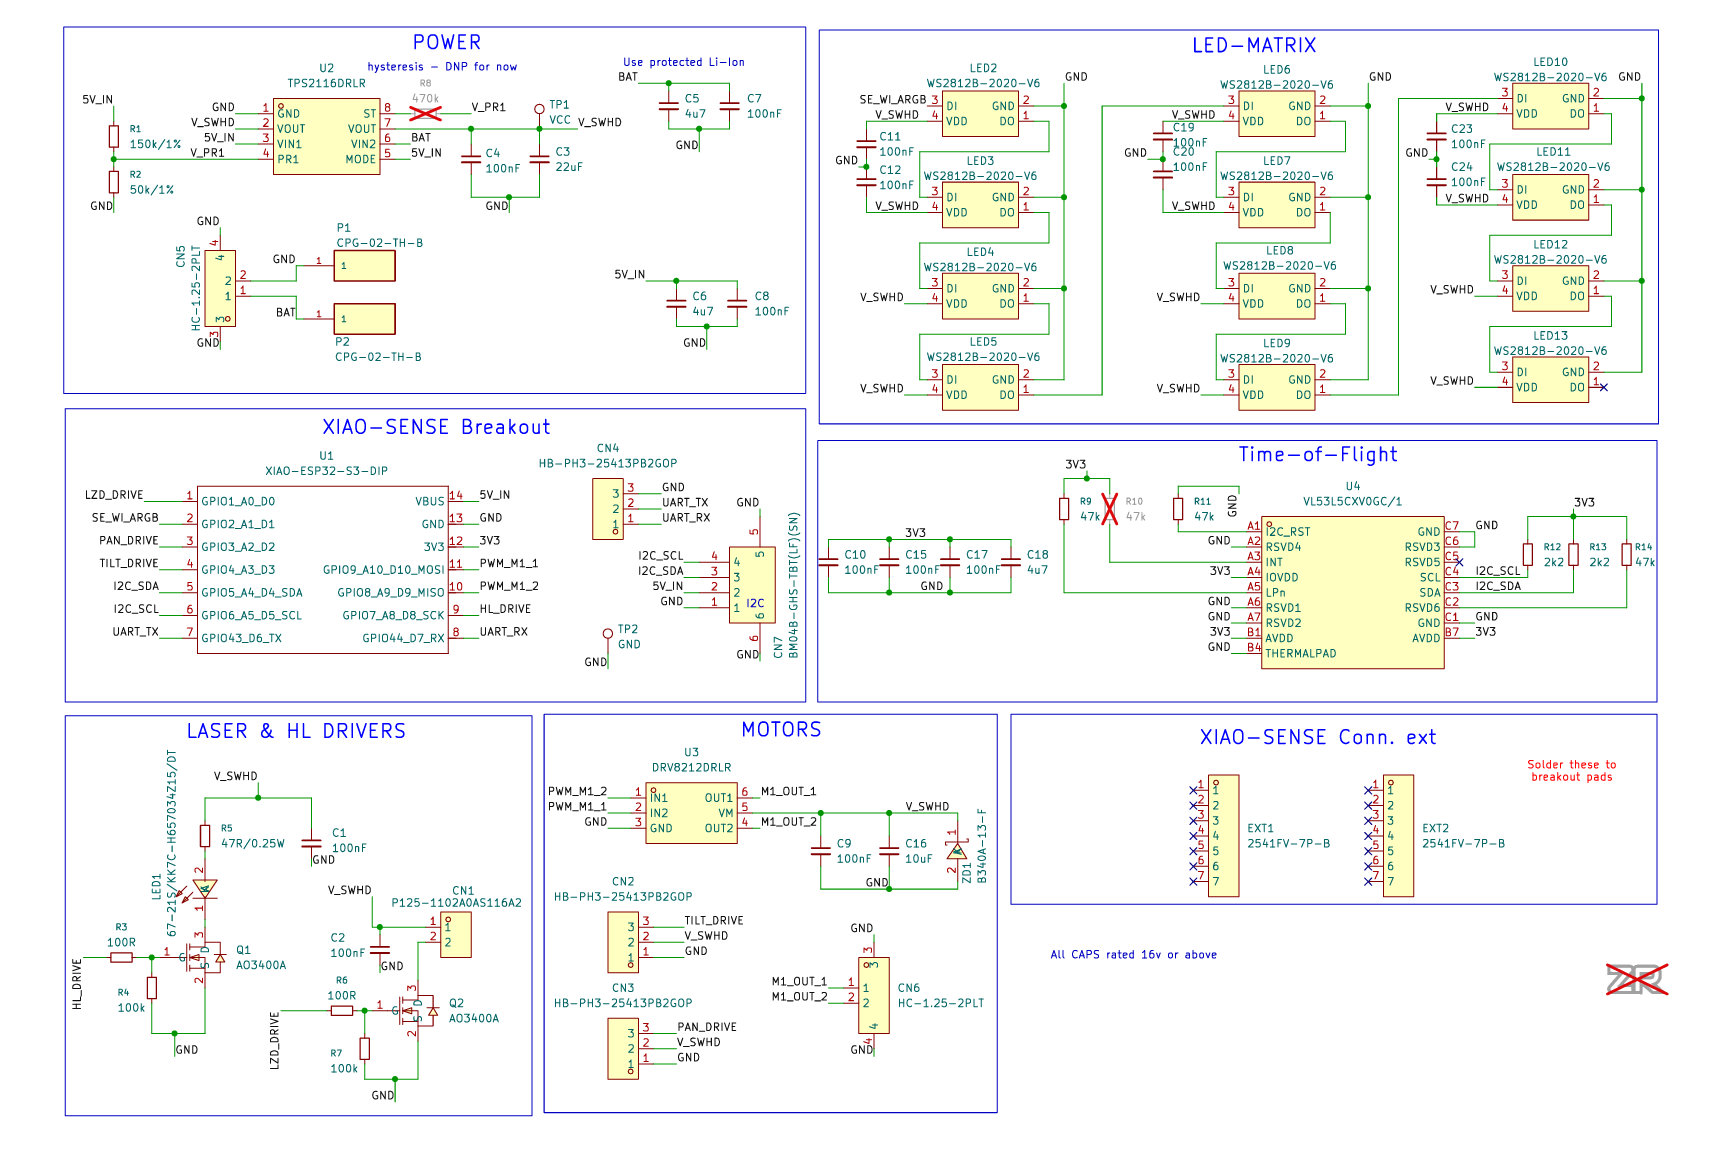Click the R5 47R/0.25W resistor
The width and height of the screenshot is (1726, 1160).
tap(205, 836)
